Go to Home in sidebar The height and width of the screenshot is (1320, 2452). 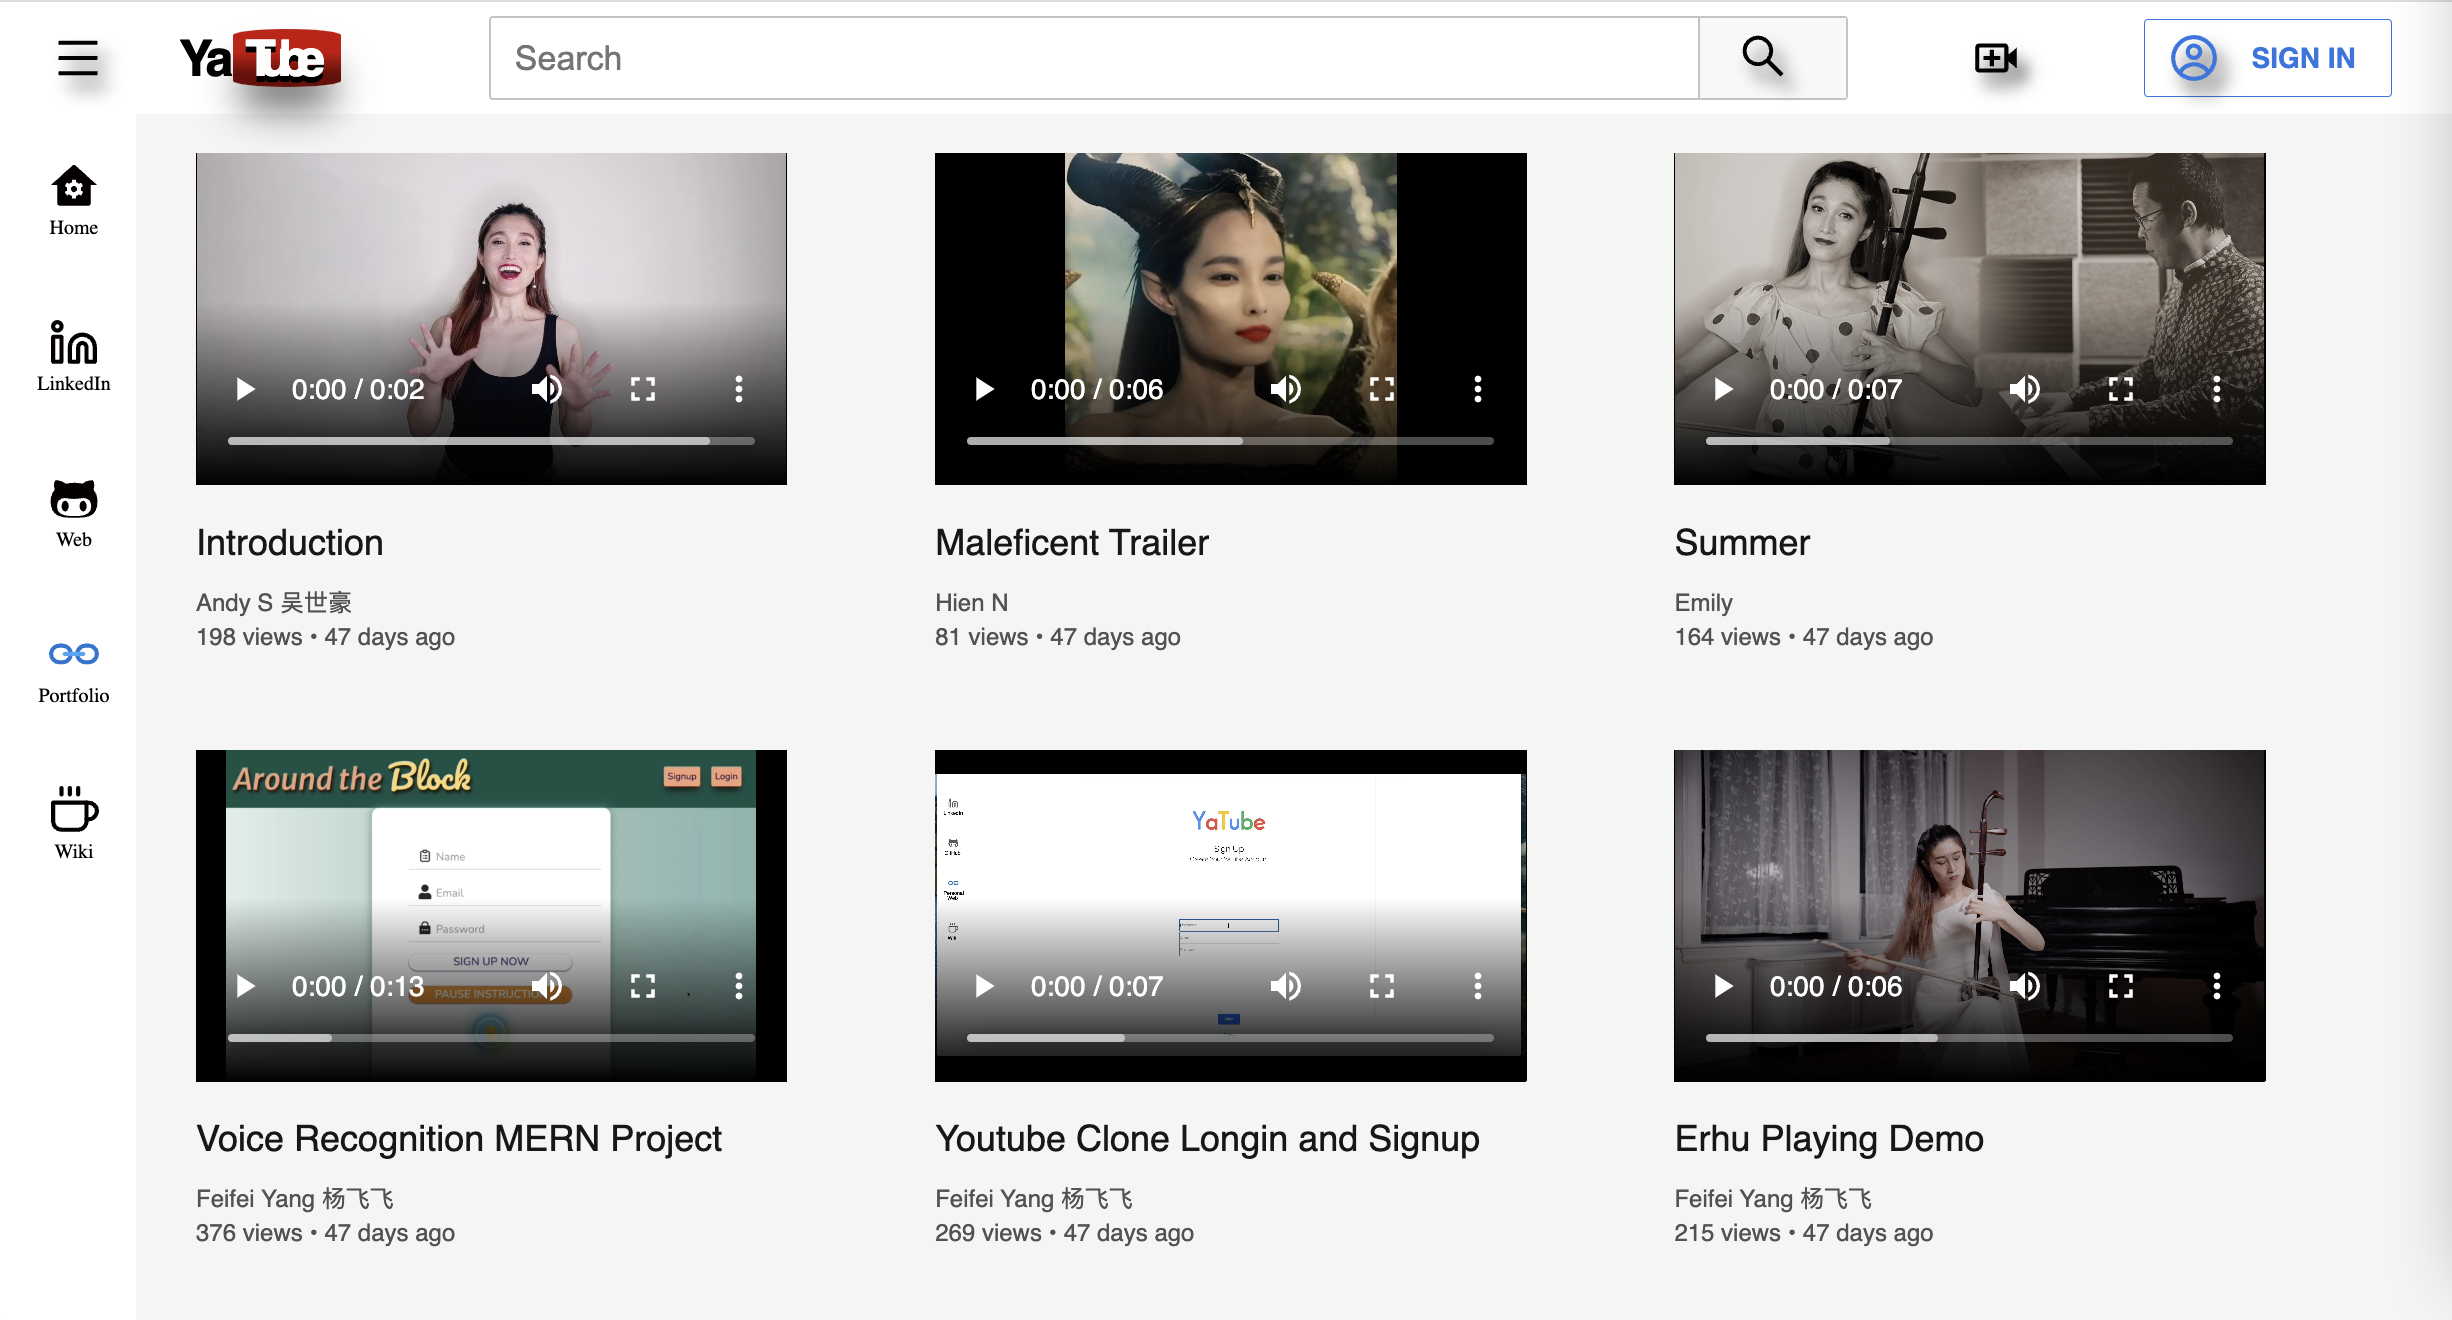pyautogui.click(x=74, y=201)
